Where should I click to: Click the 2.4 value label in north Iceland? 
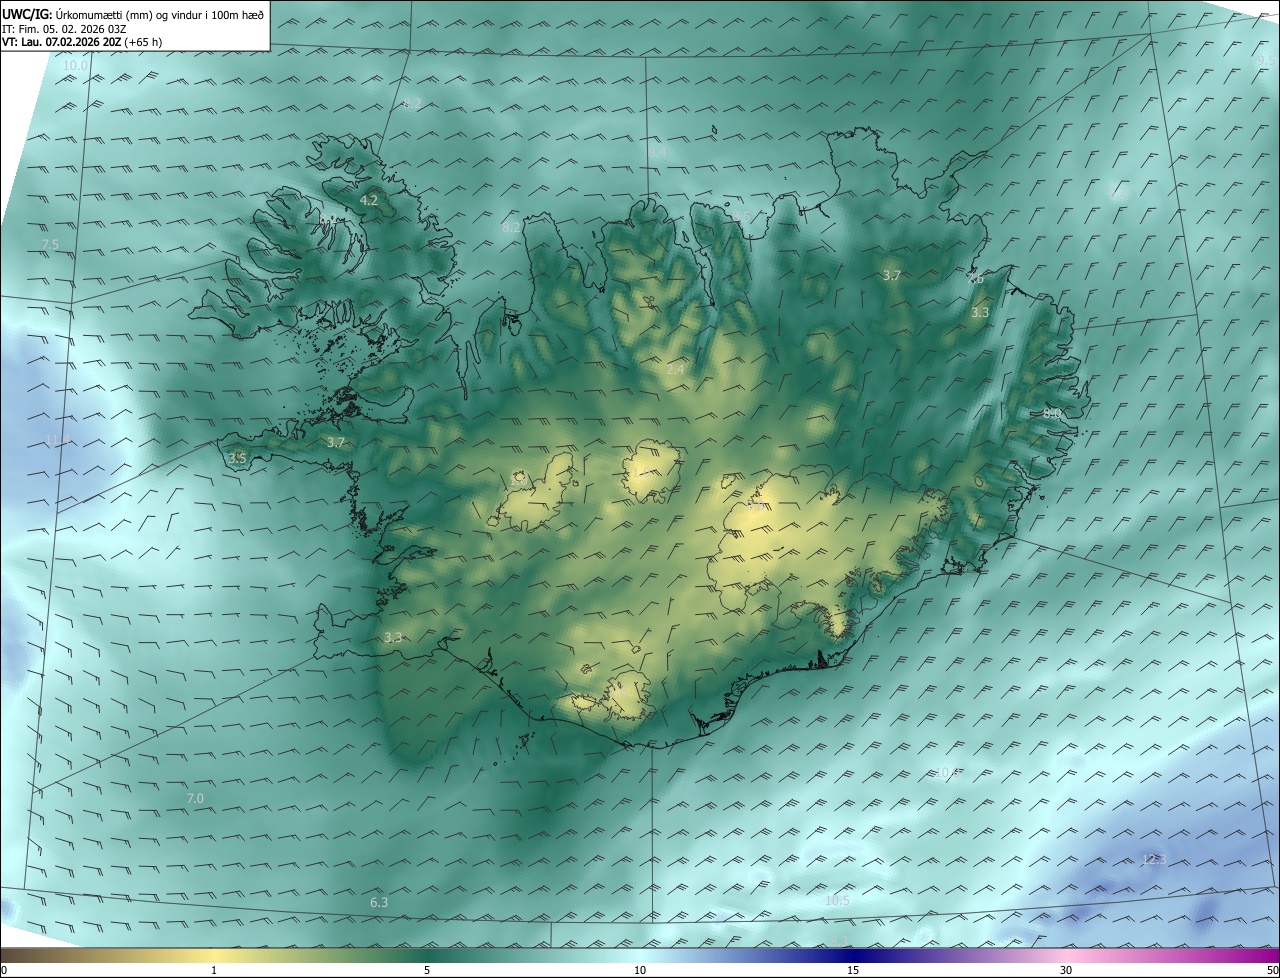tap(676, 370)
